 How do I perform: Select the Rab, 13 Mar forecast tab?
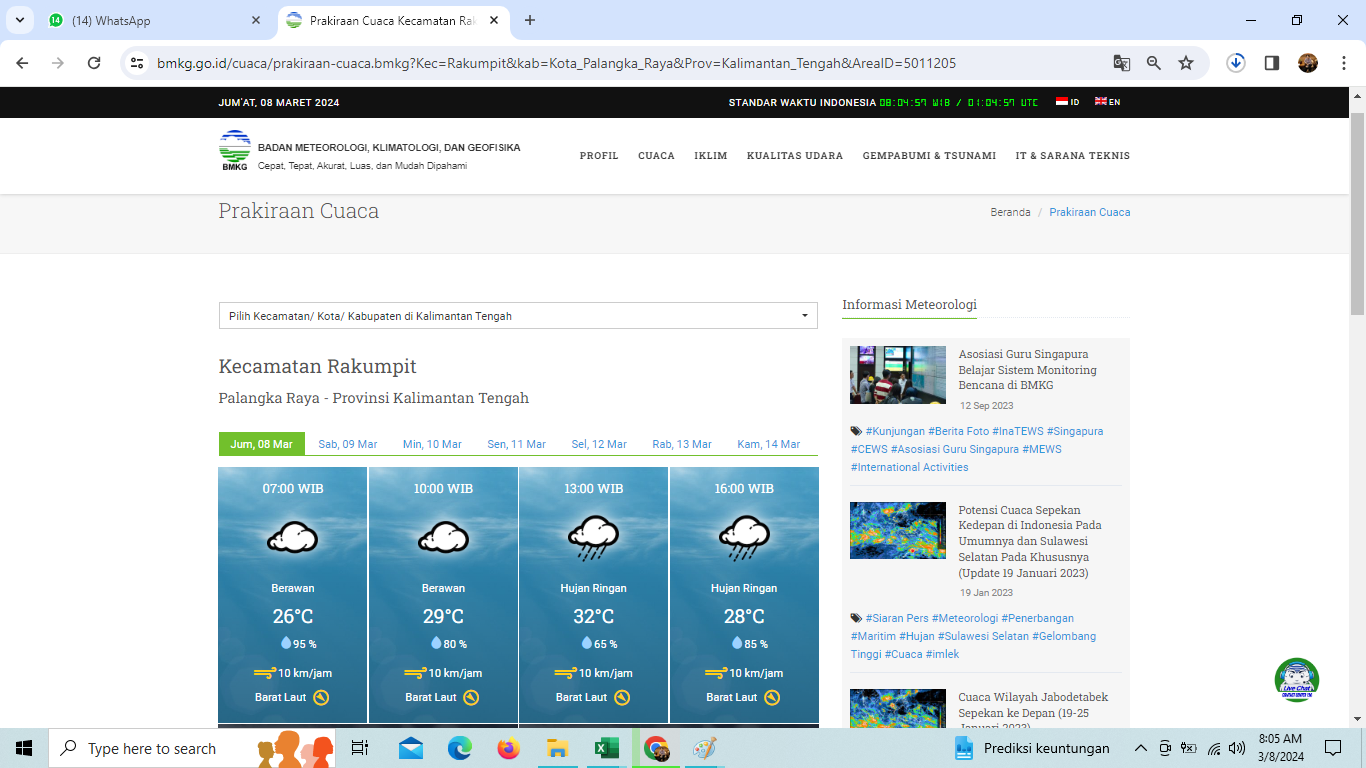[682, 444]
